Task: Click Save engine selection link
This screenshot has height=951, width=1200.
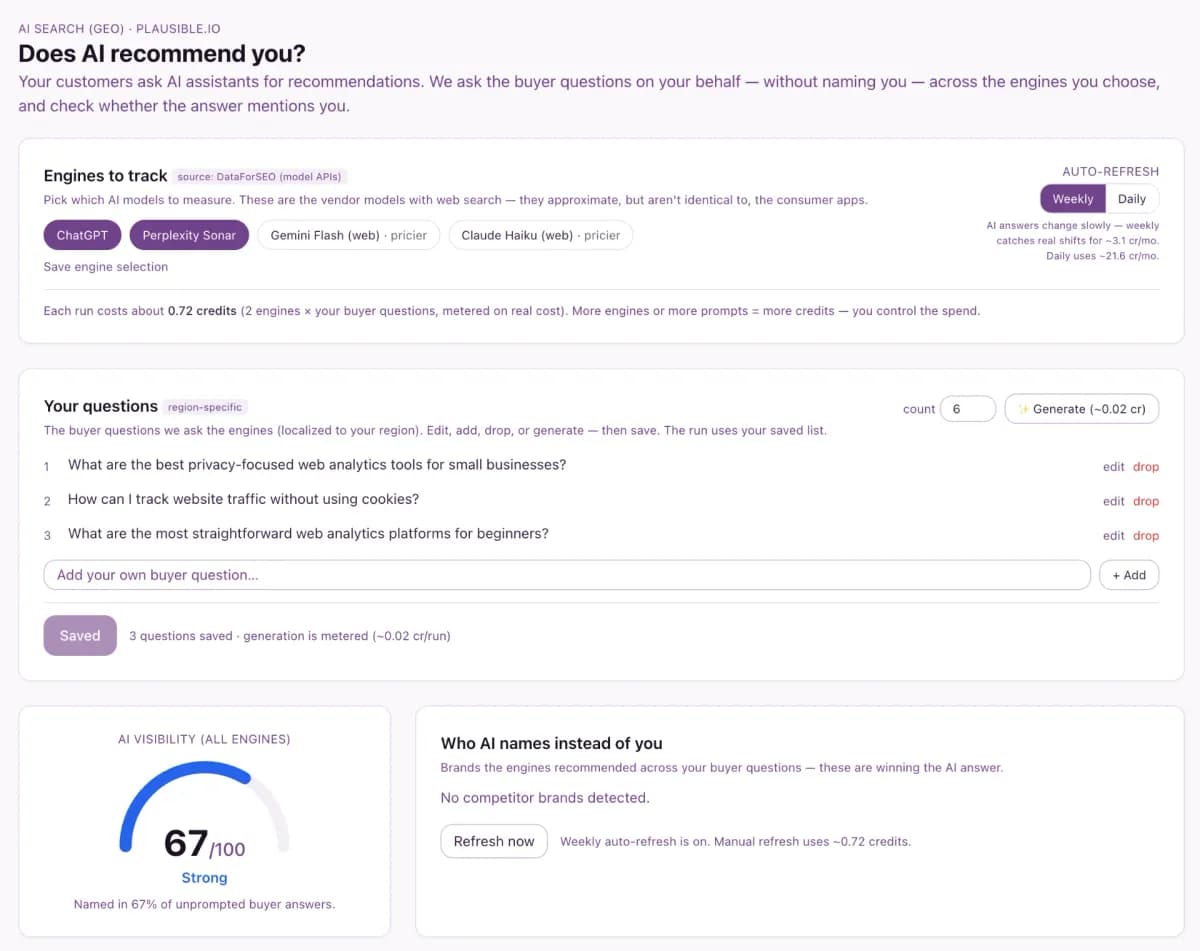Action: click(106, 267)
